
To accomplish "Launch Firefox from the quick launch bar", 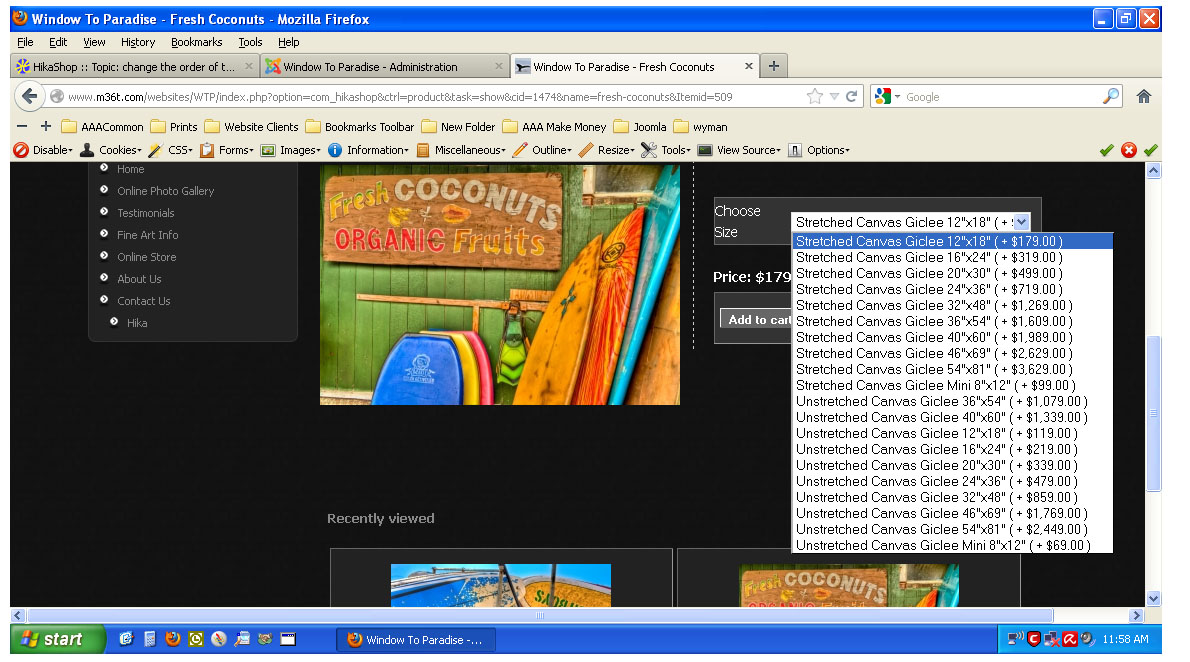I will pyautogui.click(x=172, y=639).
